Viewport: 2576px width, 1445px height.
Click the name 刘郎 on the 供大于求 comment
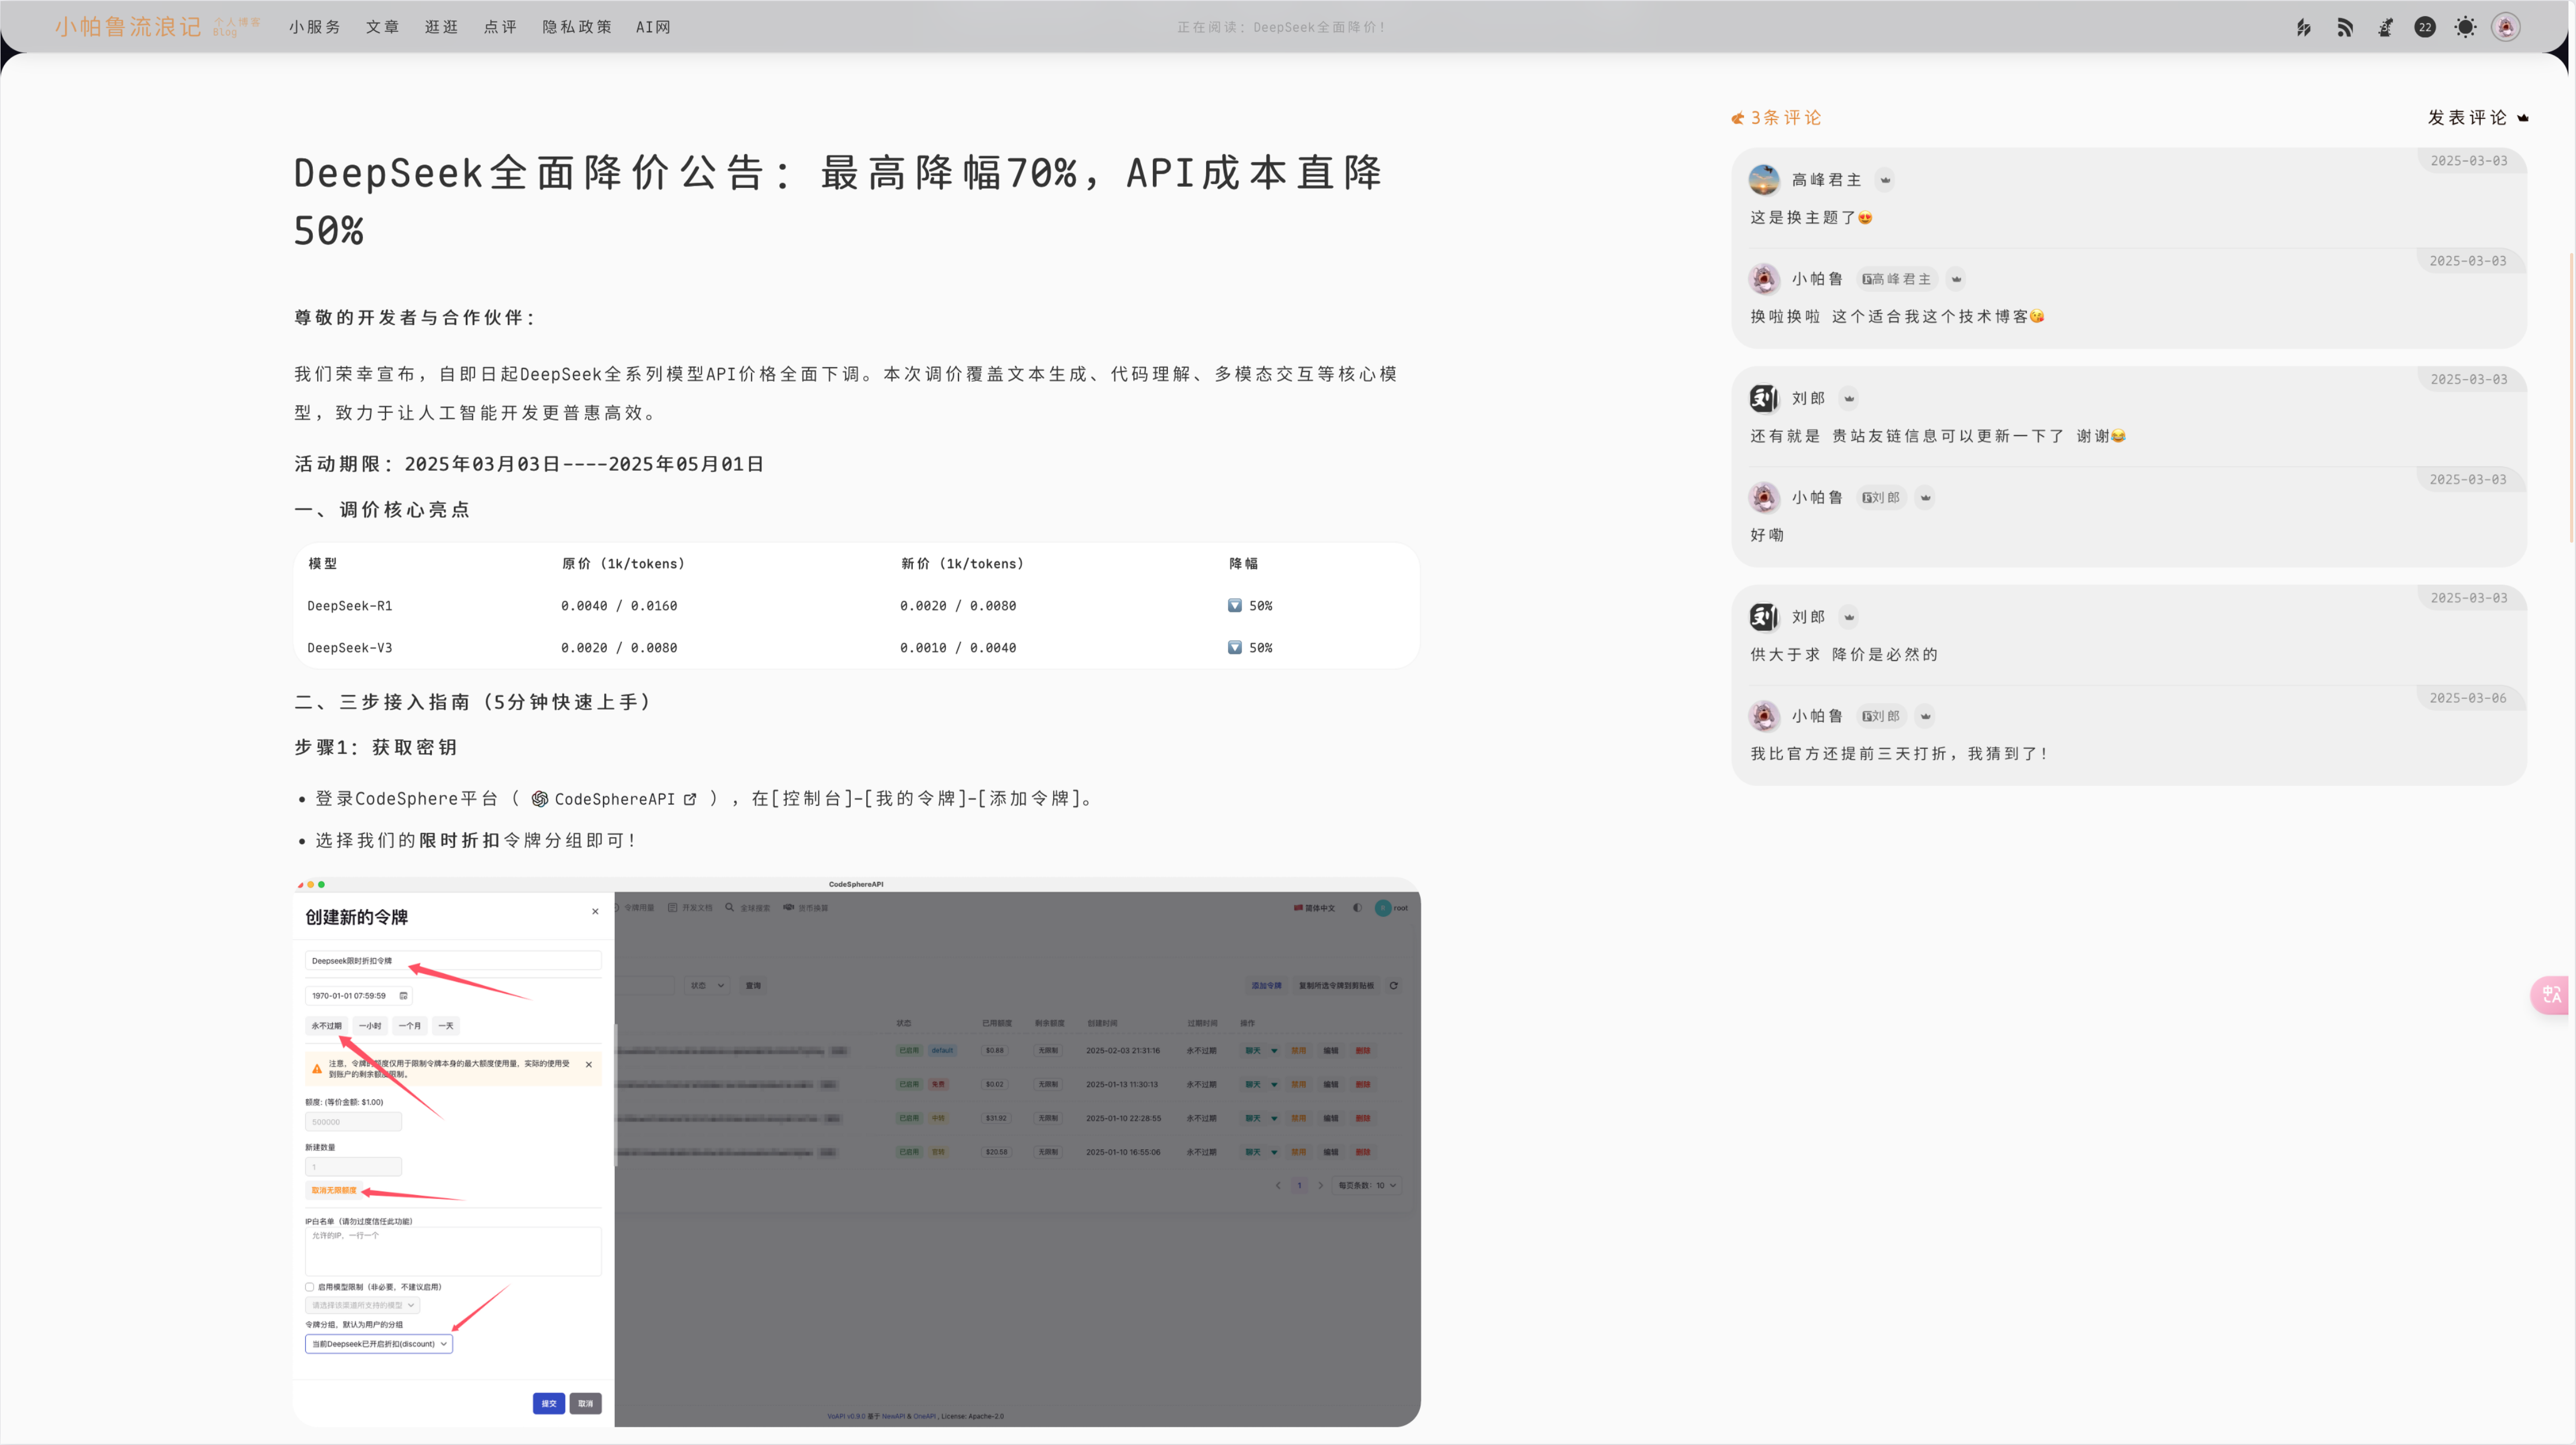click(1808, 617)
